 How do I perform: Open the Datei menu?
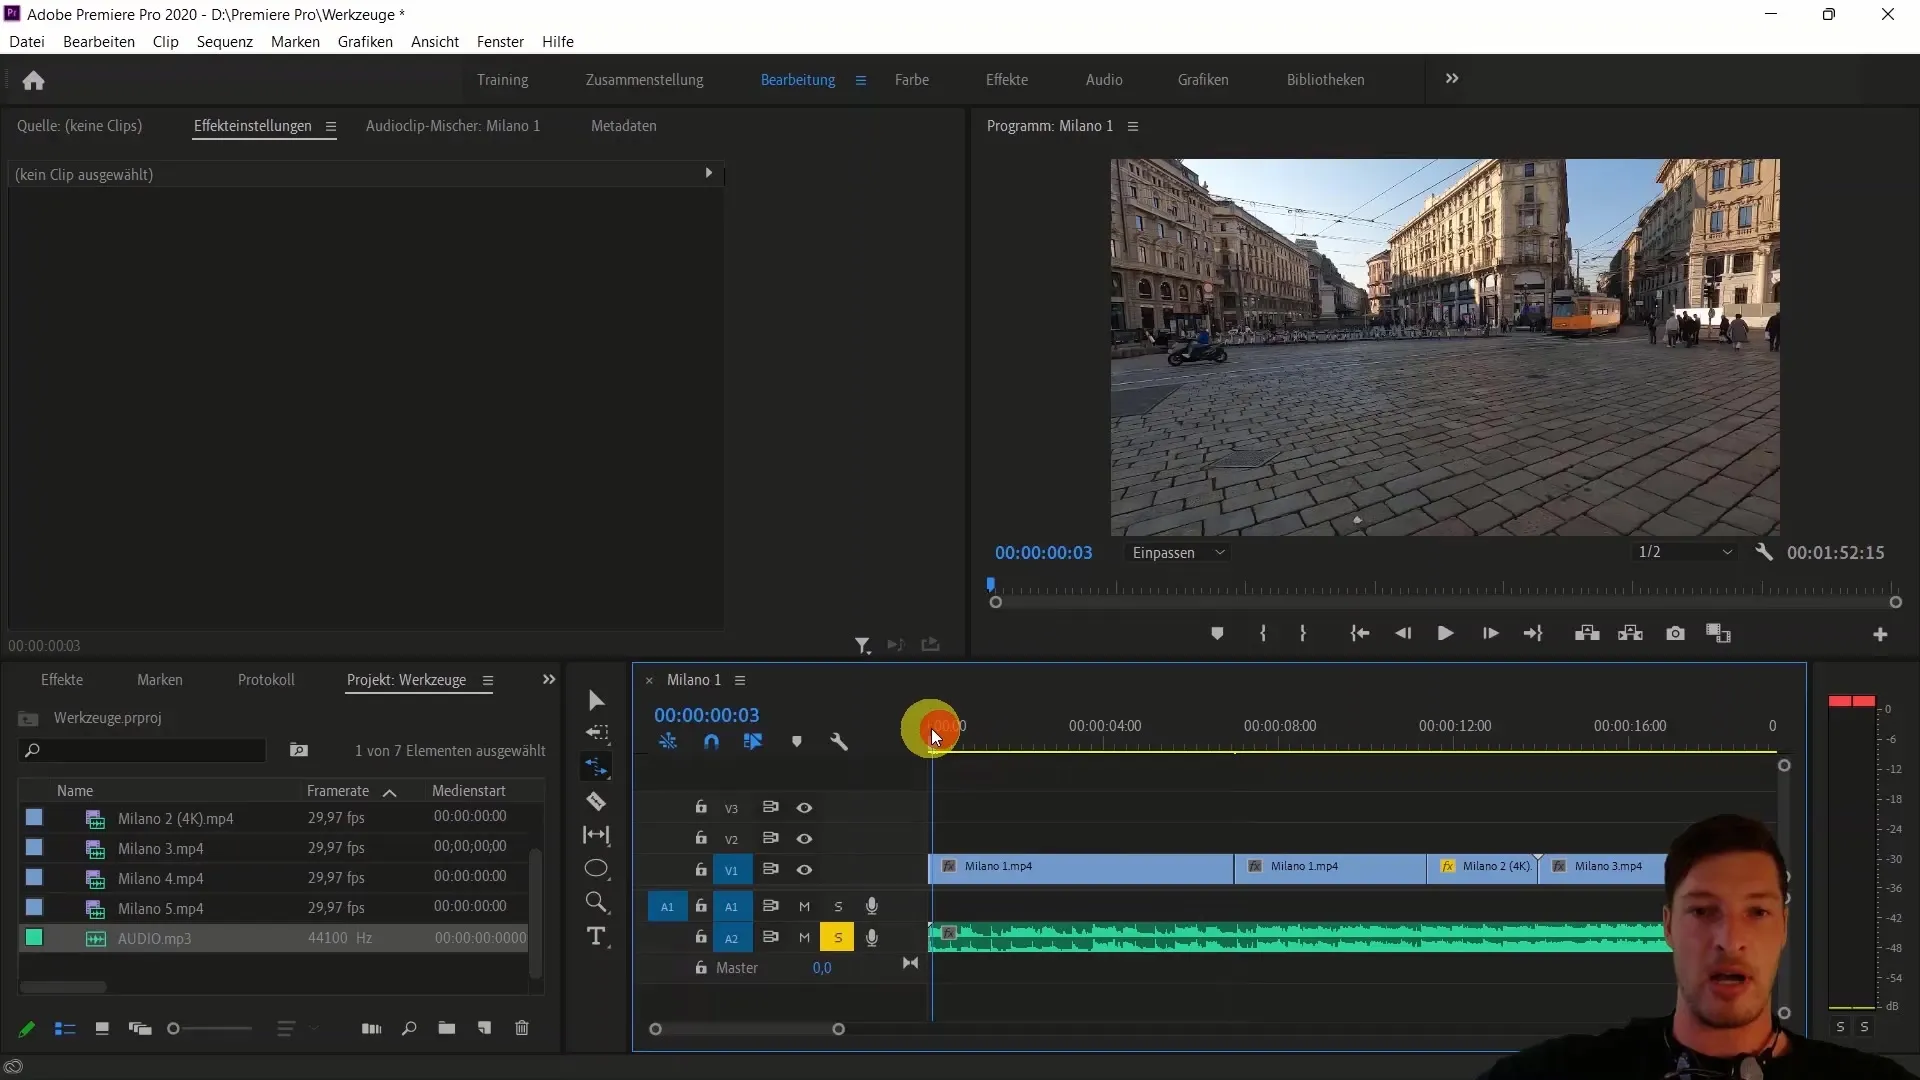[27, 41]
